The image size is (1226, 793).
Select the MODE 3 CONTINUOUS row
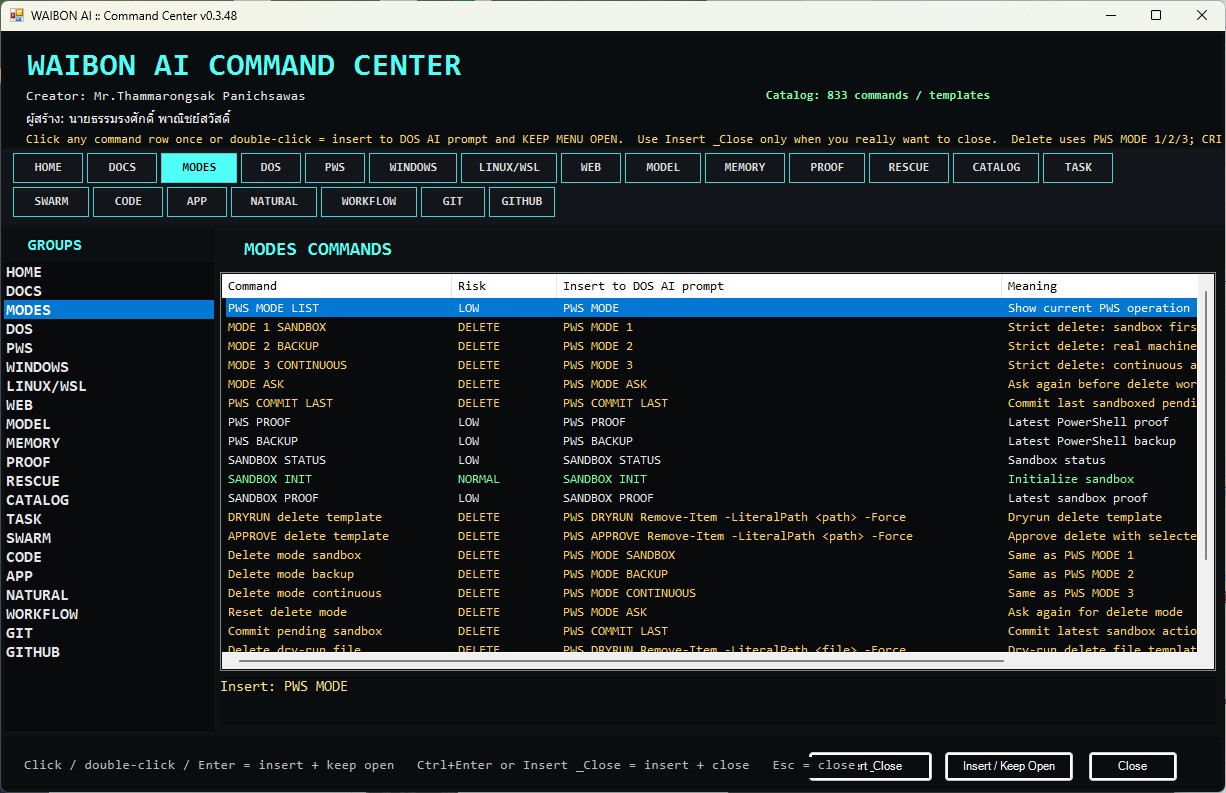point(709,365)
